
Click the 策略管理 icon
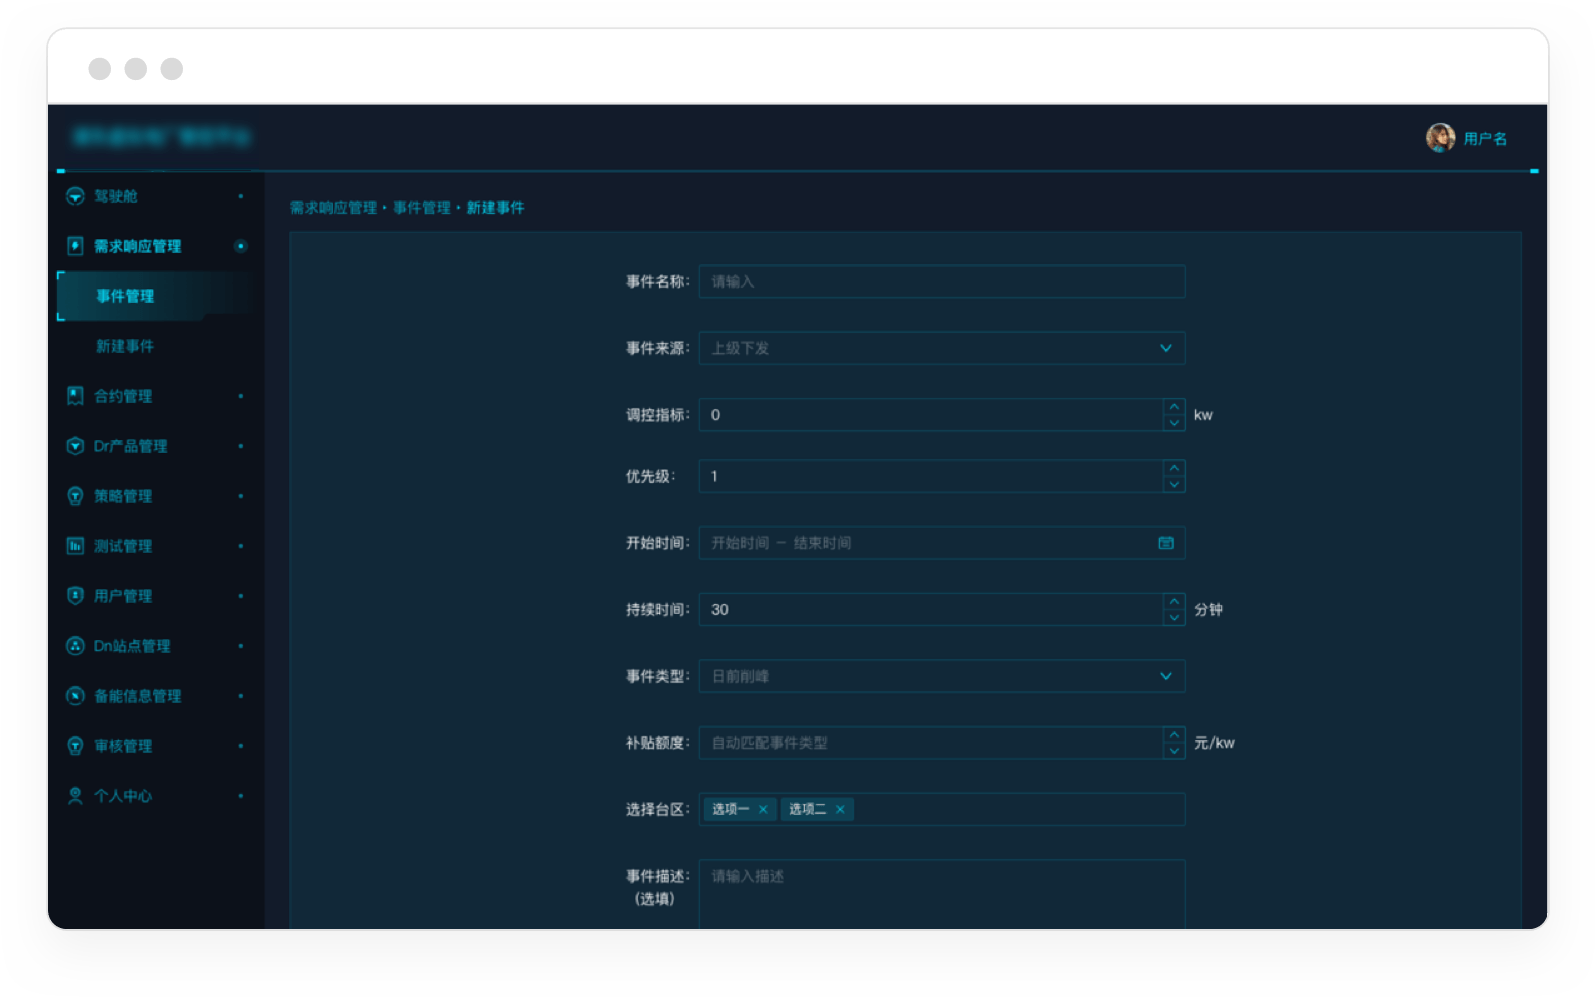coord(75,496)
